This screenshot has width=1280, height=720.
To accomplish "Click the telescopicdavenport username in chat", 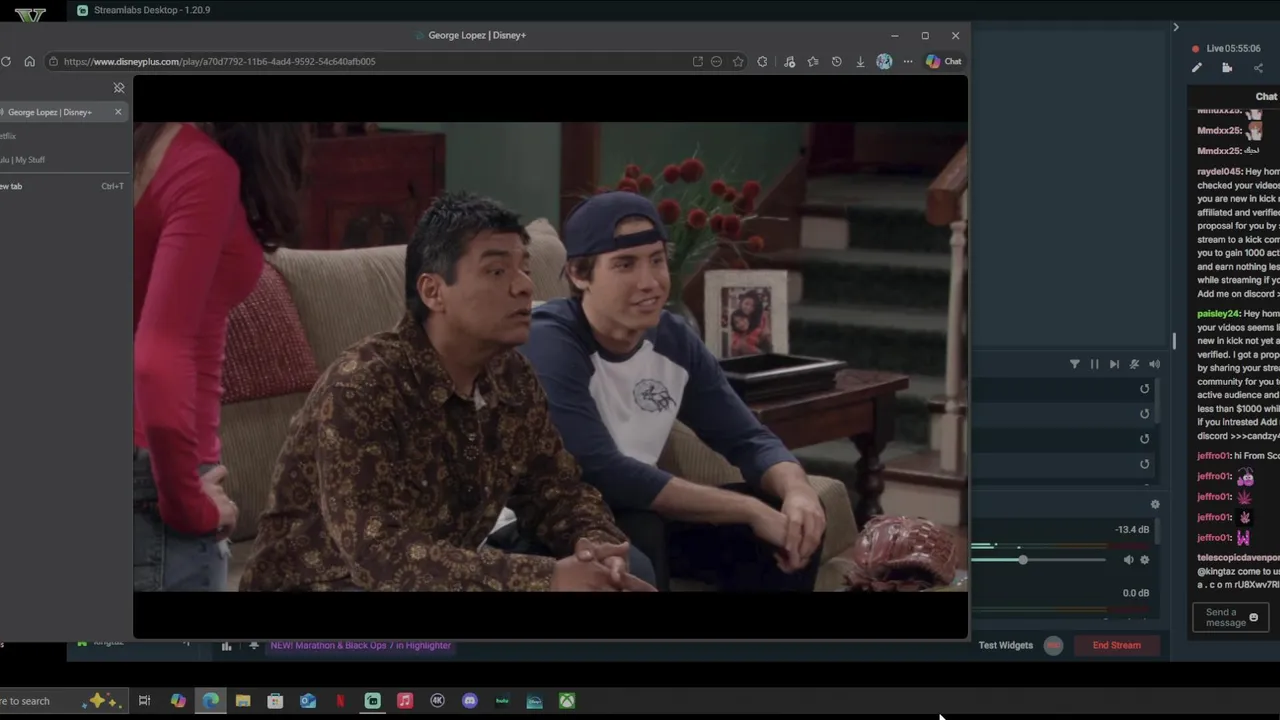I will (x=1238, y=558).
